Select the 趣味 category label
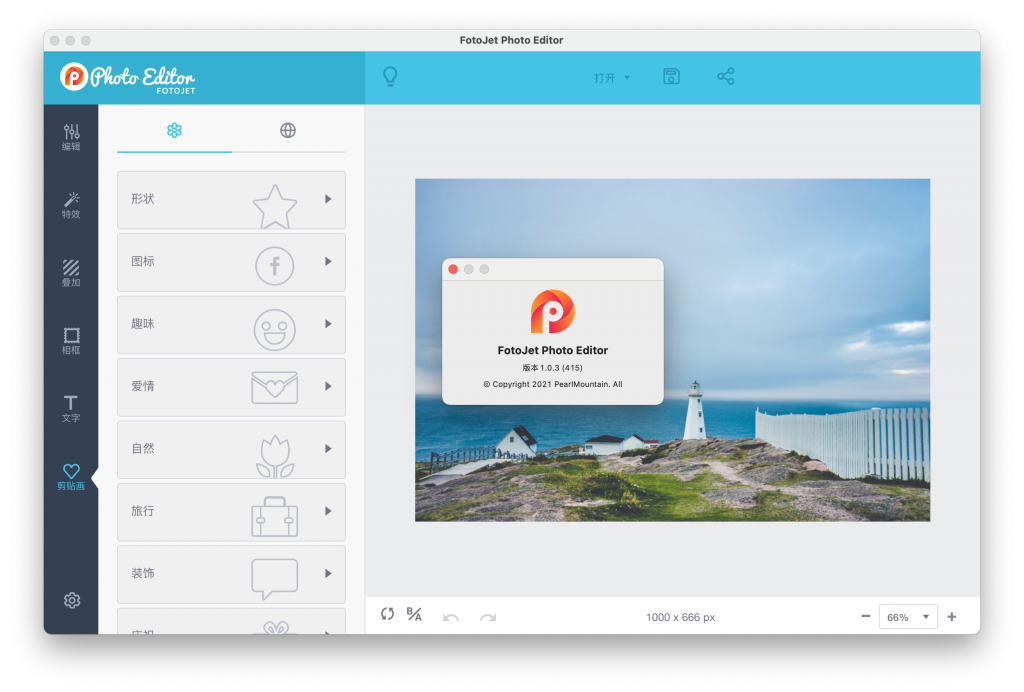This screenshot has width=1024, height=692. (142, 324)
